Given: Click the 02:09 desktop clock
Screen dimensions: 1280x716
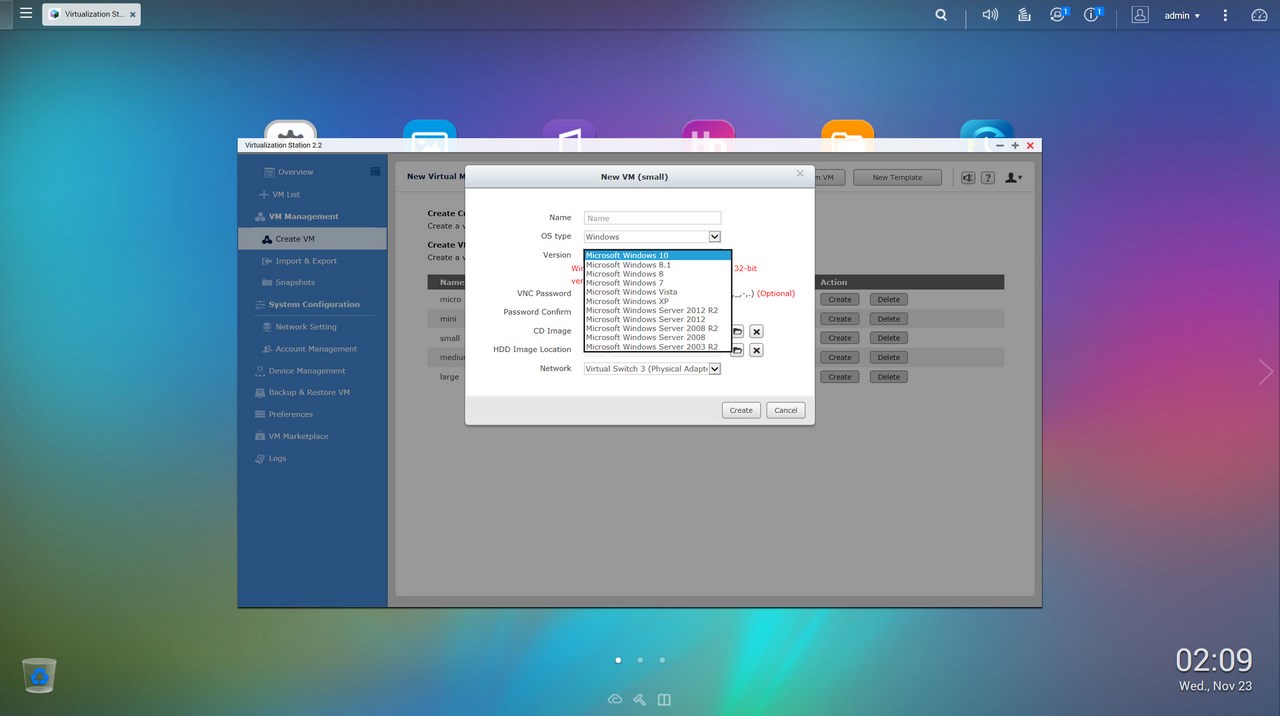Looking at the screenshot, I should (x=1214, y=660).
